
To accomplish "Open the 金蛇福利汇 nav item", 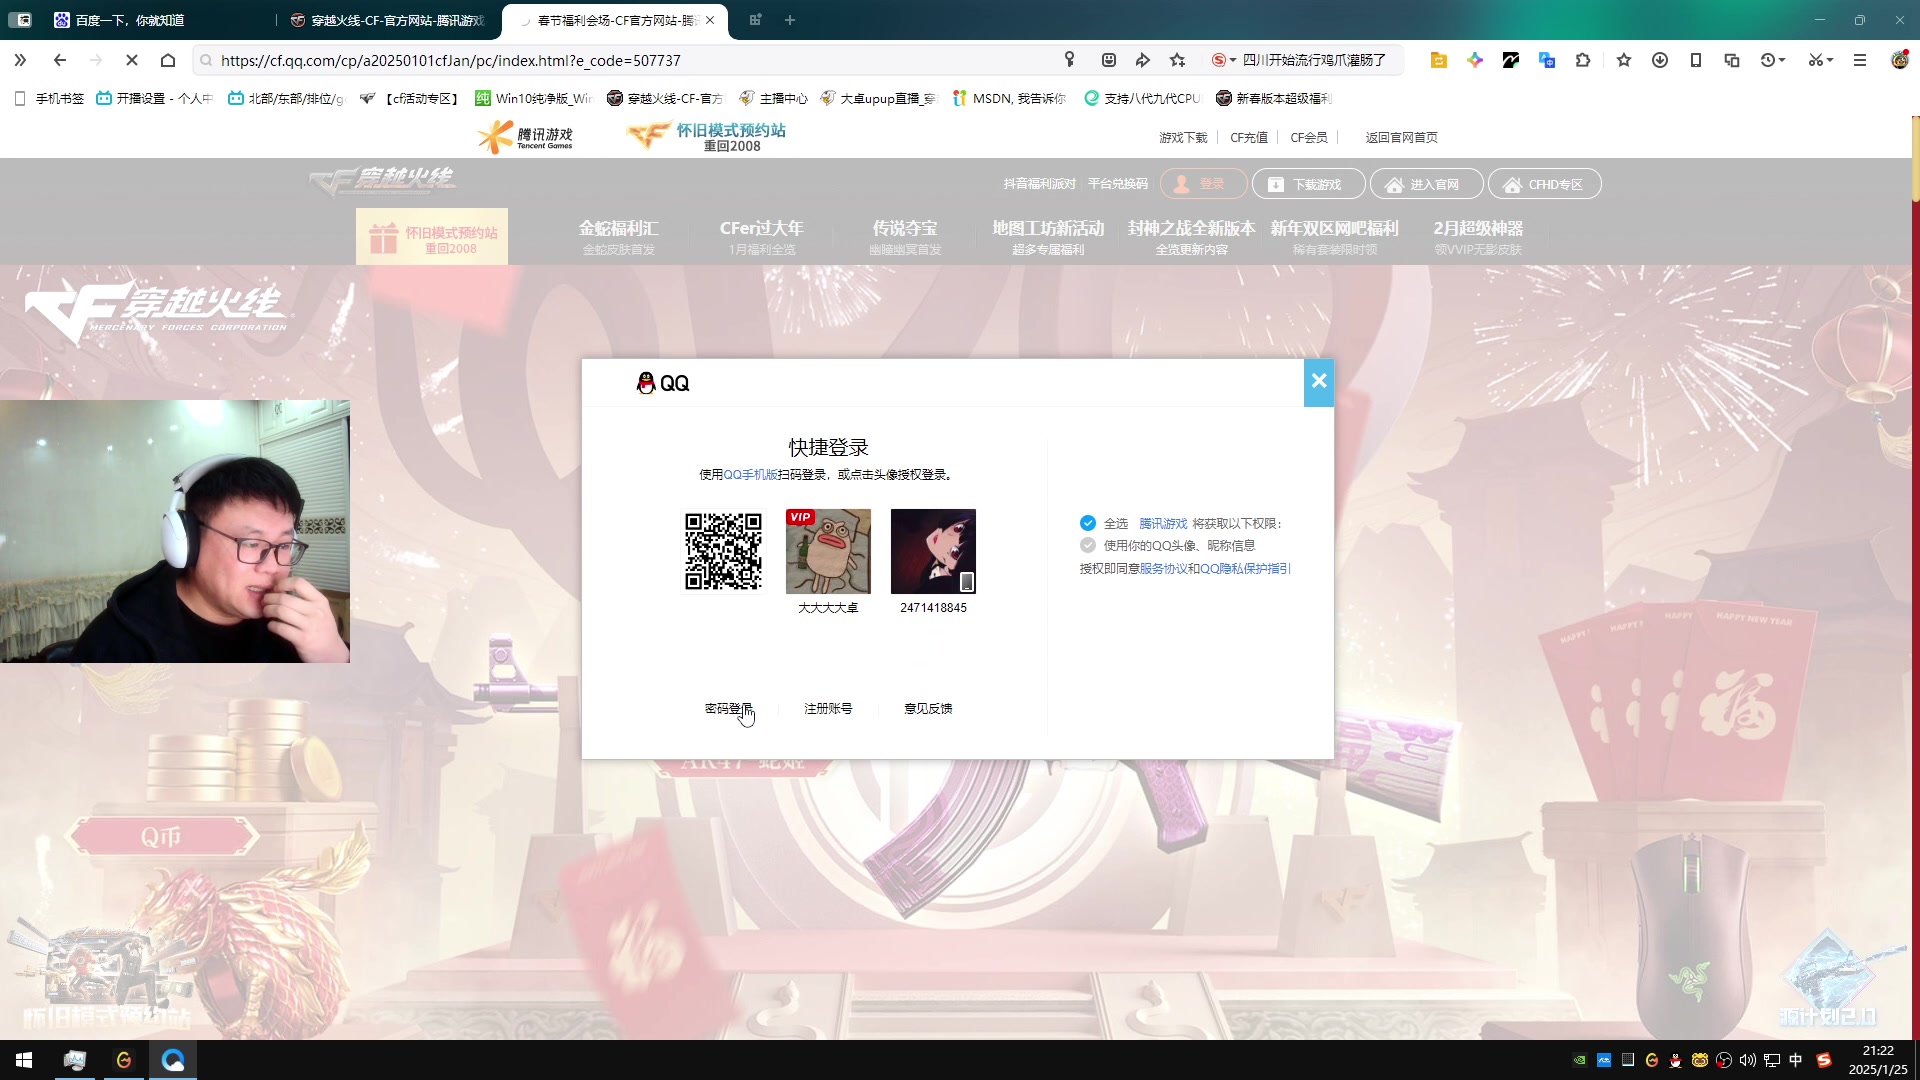I will point(619,237).
